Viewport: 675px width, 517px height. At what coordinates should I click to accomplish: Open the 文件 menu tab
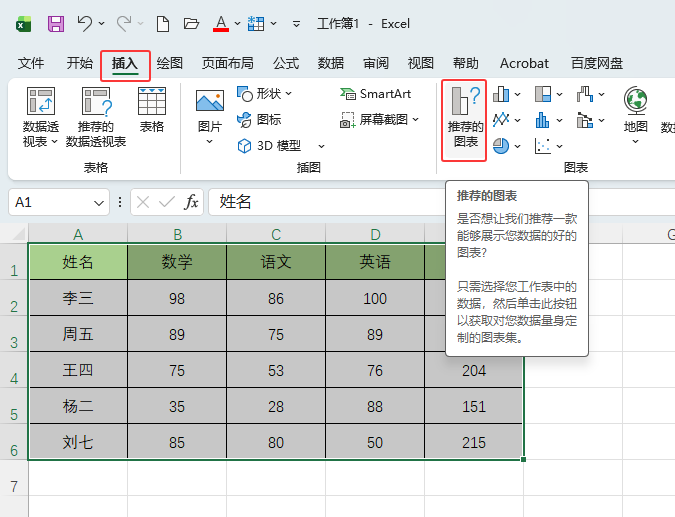31,63
